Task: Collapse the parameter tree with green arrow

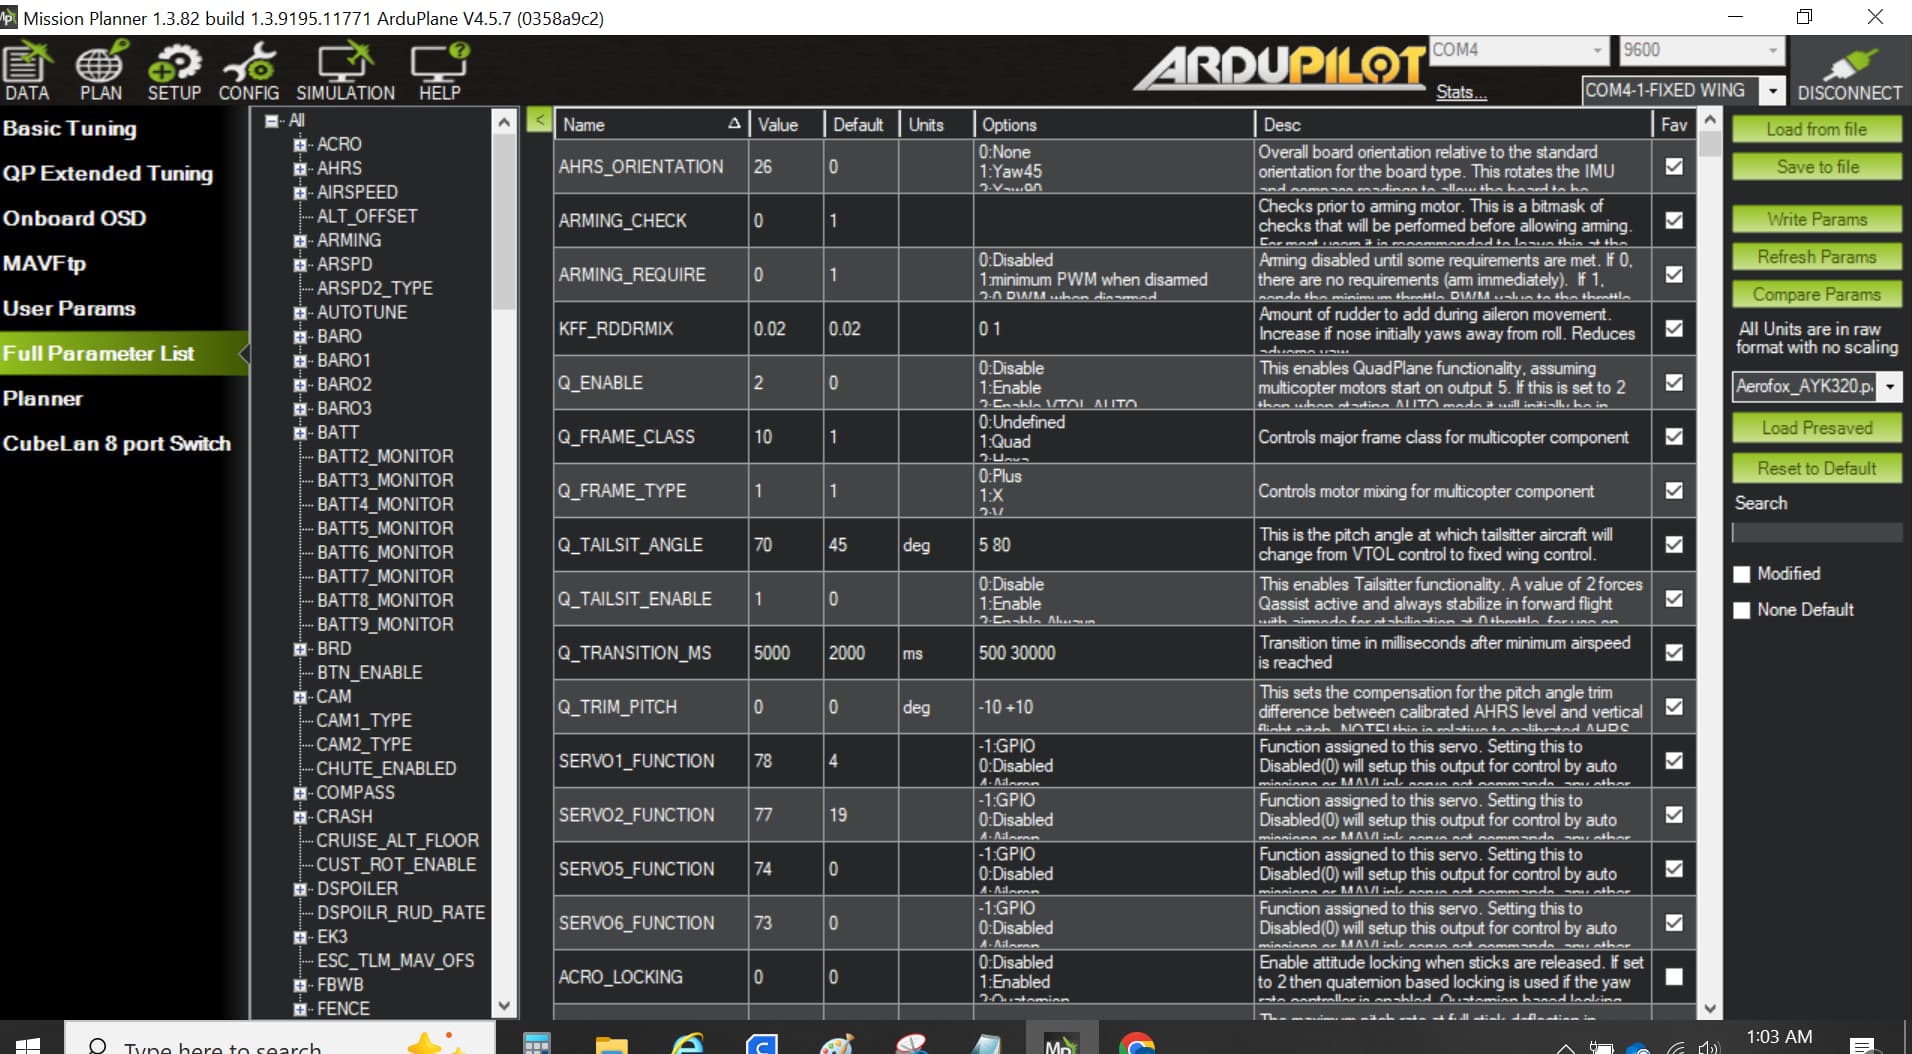Action: tap(538, 120)
